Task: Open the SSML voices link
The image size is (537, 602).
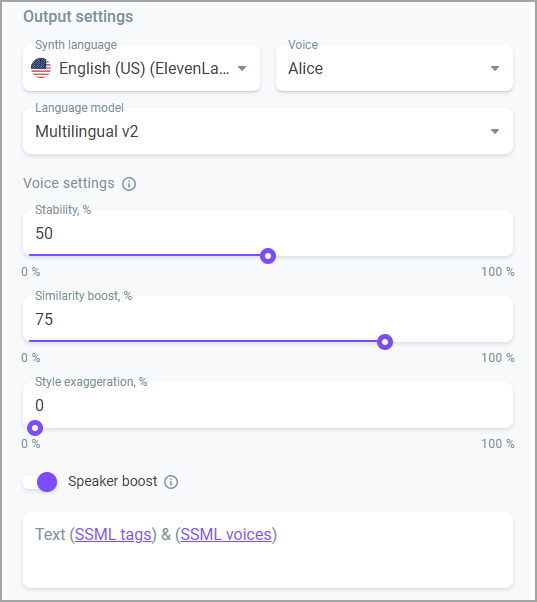Action: tap(226, 534)
